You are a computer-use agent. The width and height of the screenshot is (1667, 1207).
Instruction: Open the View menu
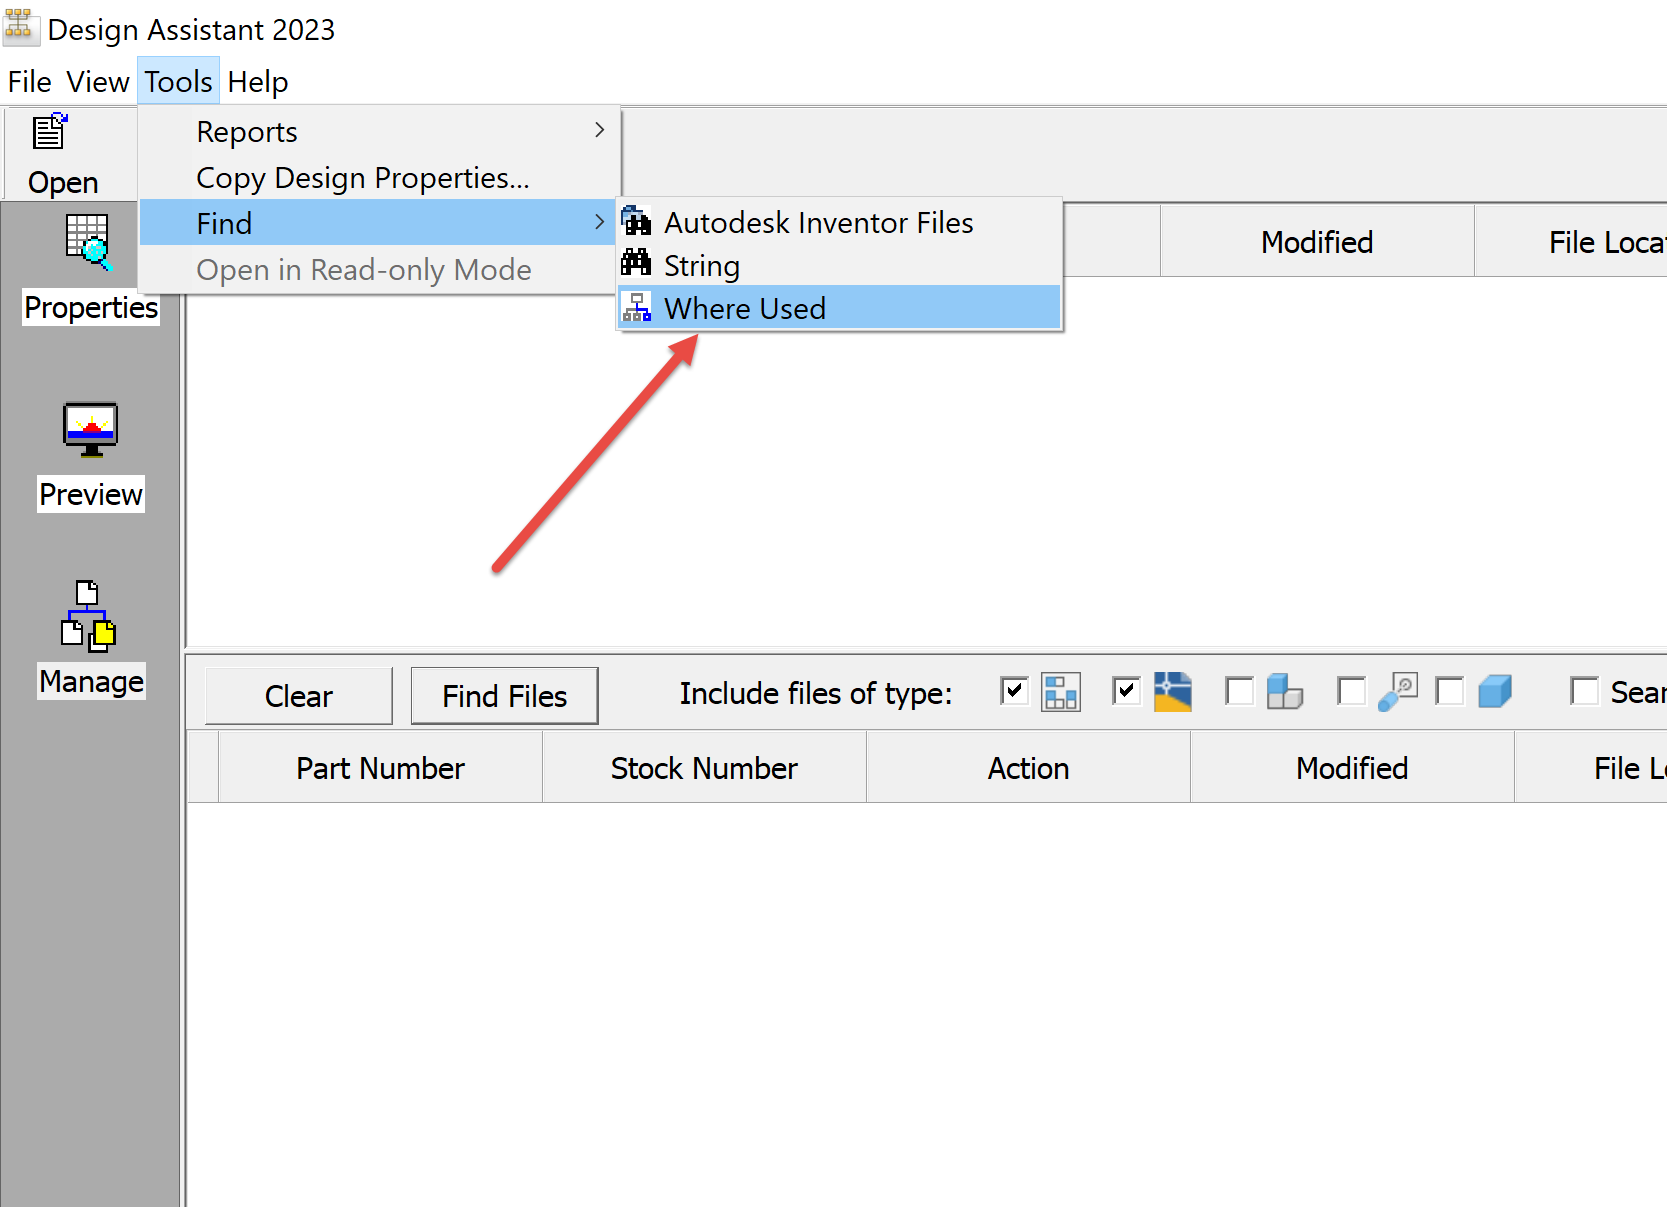pyautogui.click(x=97, y=81)
